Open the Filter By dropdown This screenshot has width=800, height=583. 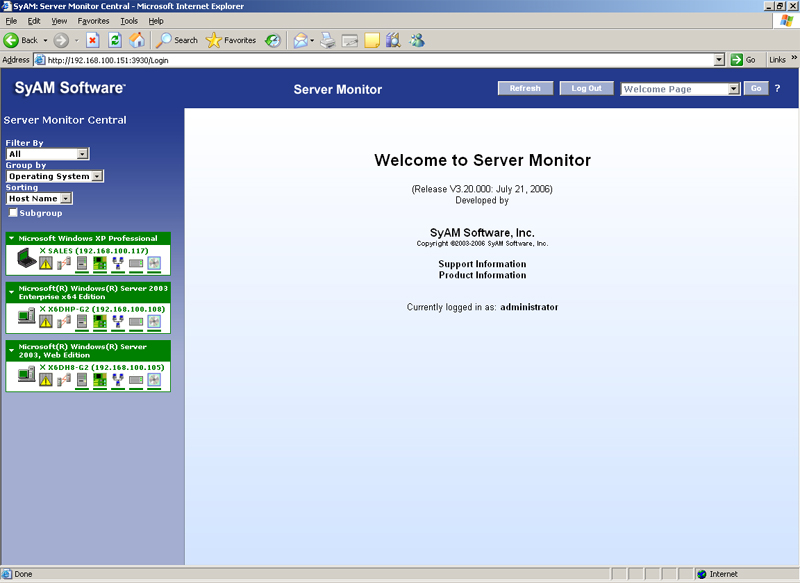(x=82, y=154)
